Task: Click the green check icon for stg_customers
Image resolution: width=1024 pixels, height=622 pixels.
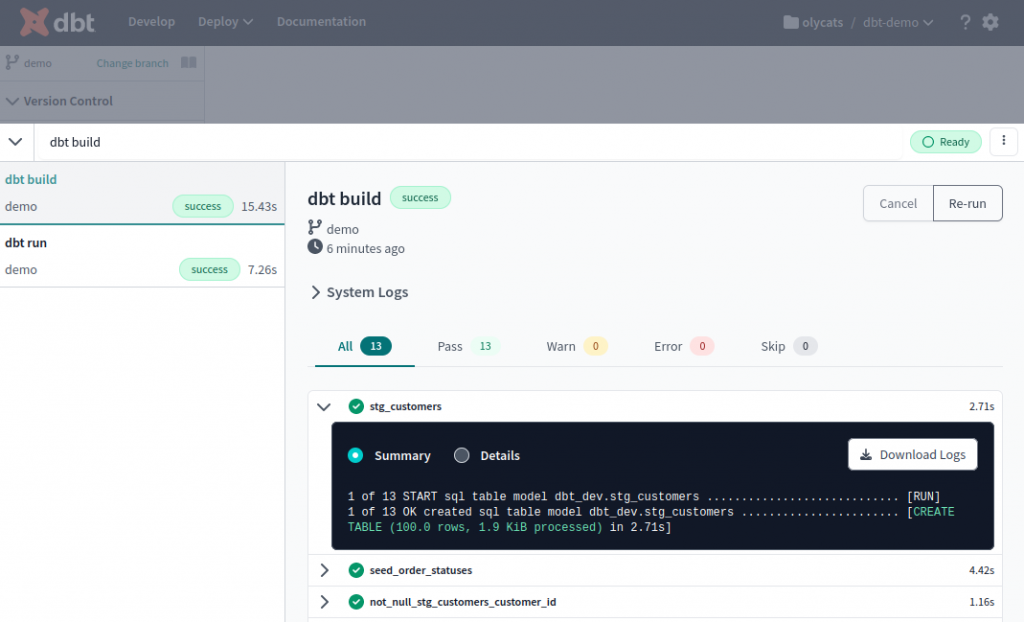Action: [x=356, y=406]
